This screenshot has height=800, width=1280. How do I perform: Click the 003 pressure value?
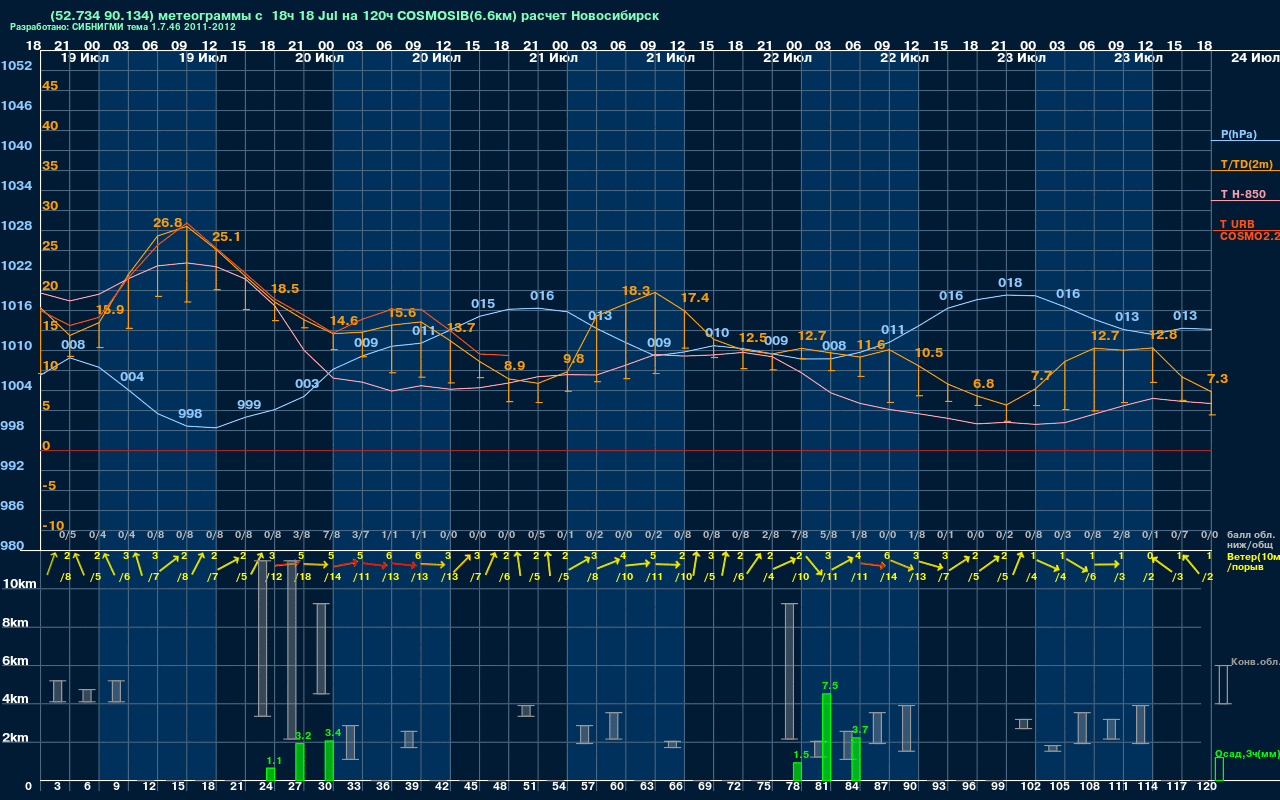[307, 384]
